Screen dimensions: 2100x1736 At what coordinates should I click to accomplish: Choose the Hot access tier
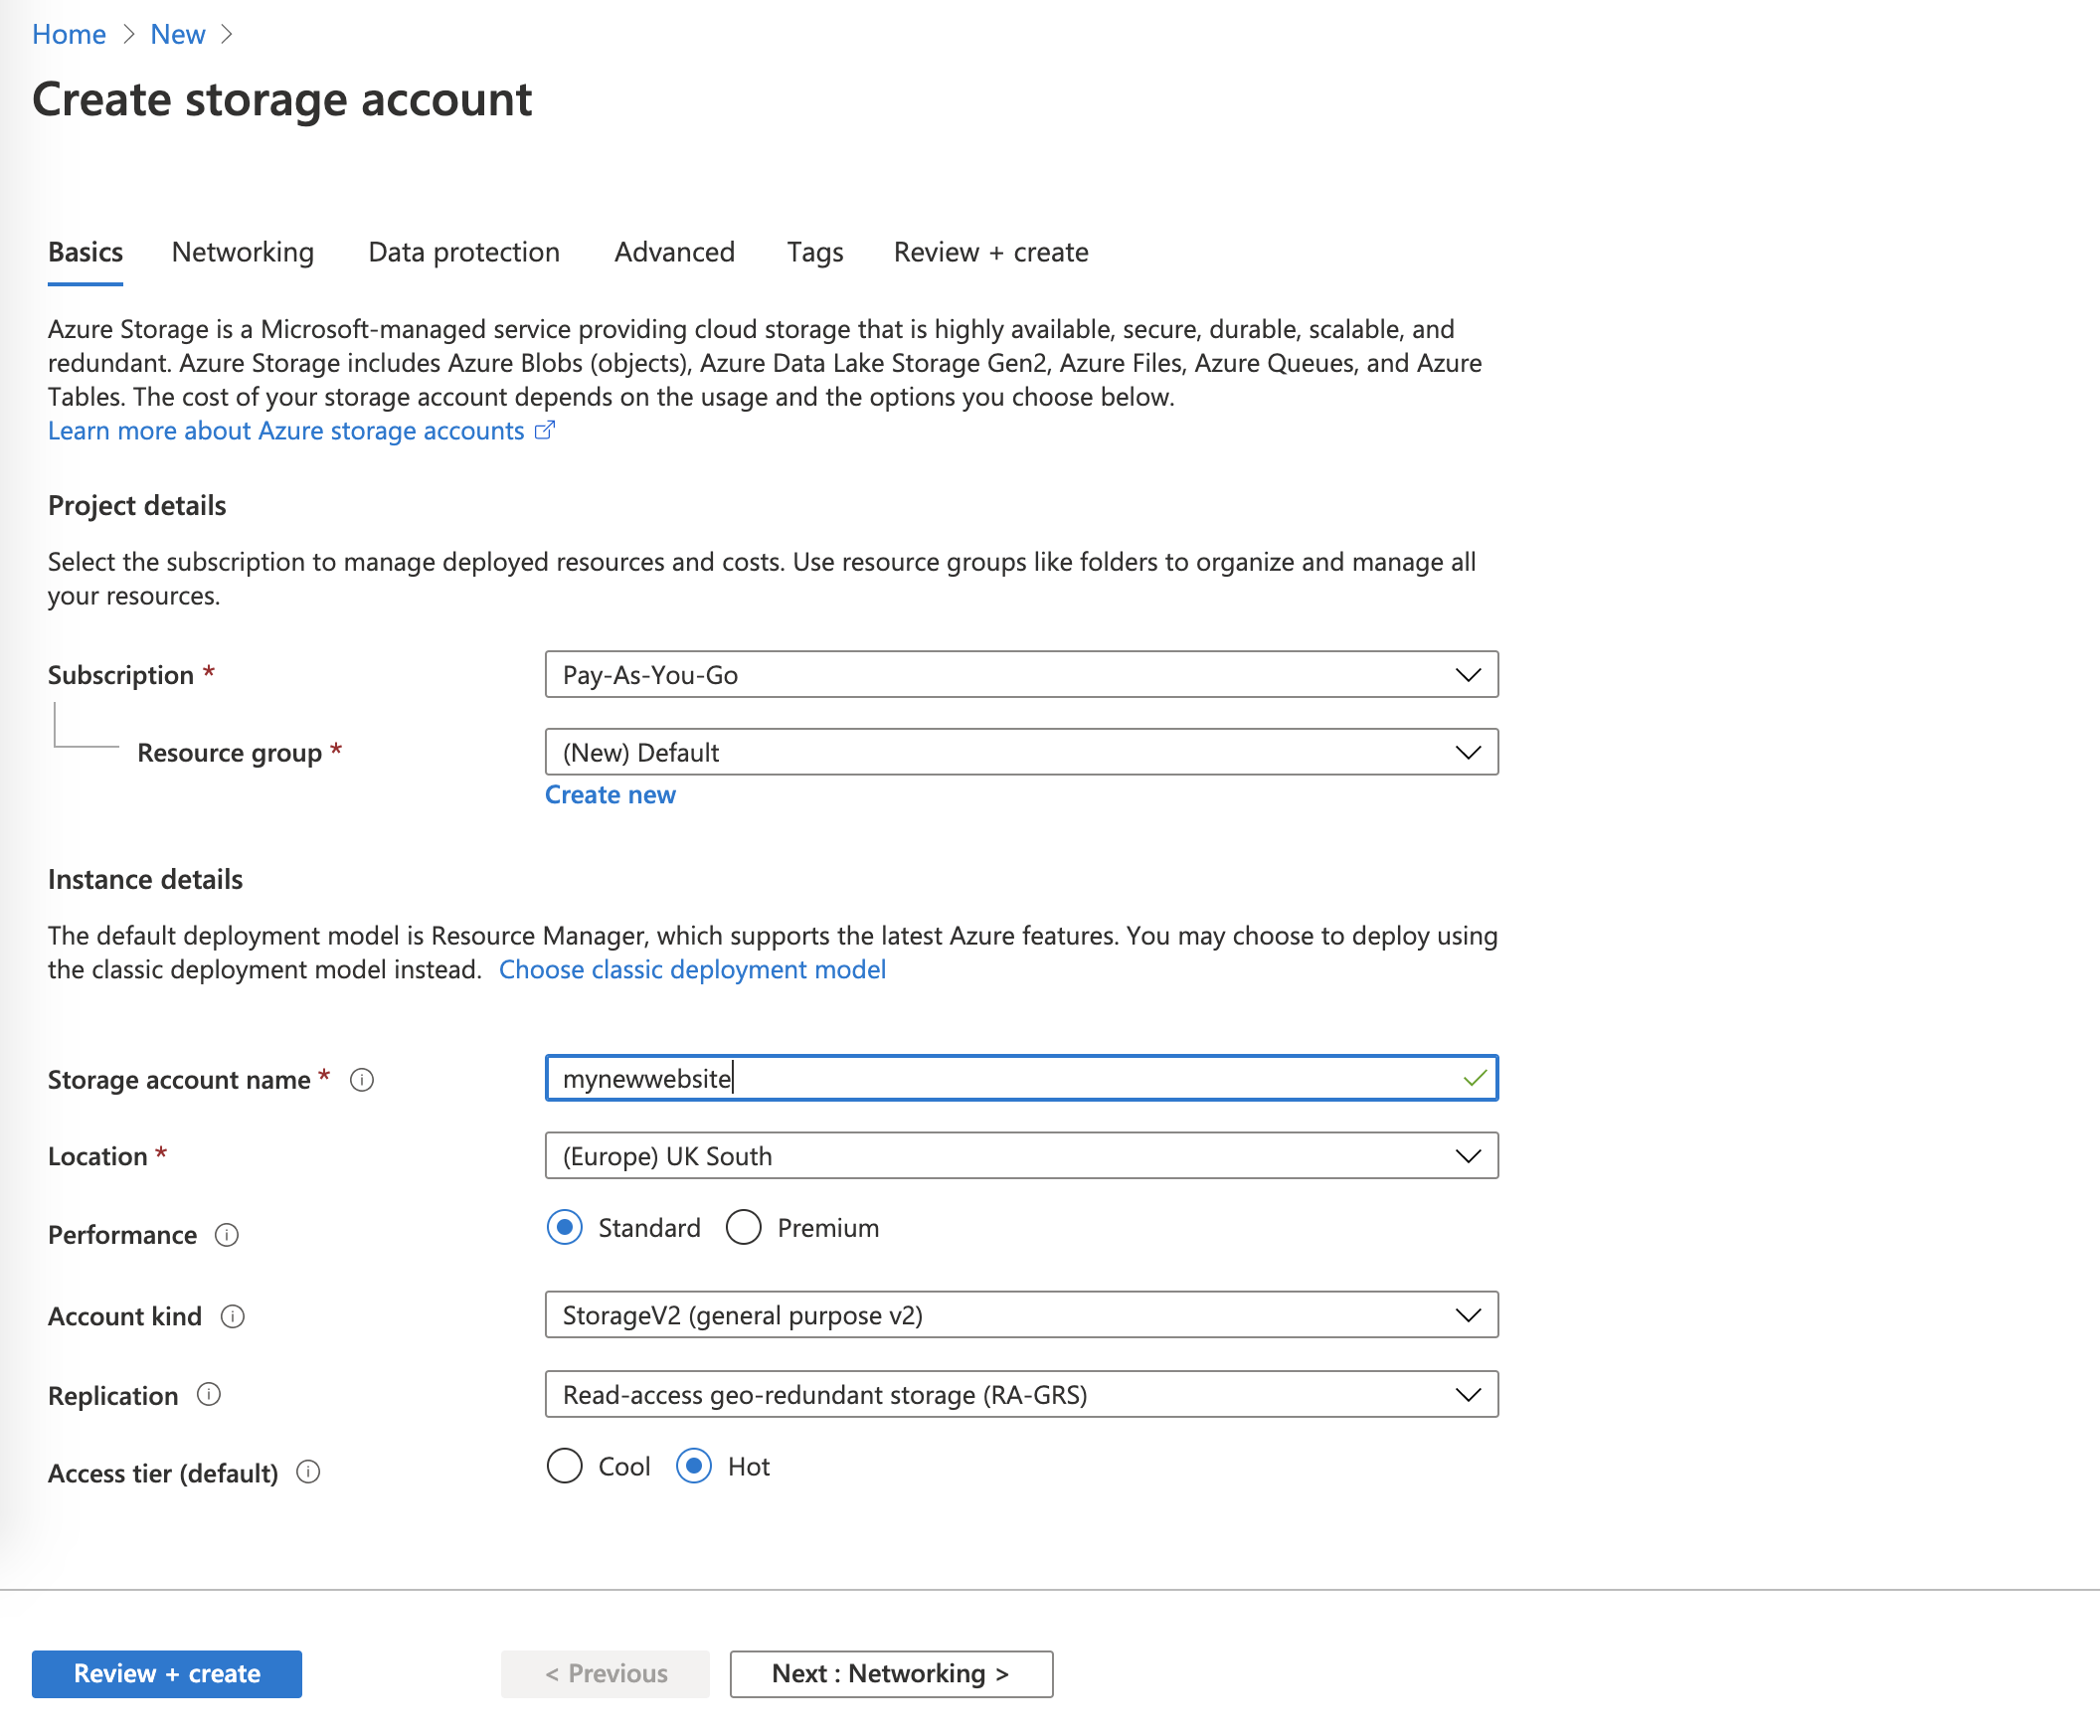coord(694,1467)
